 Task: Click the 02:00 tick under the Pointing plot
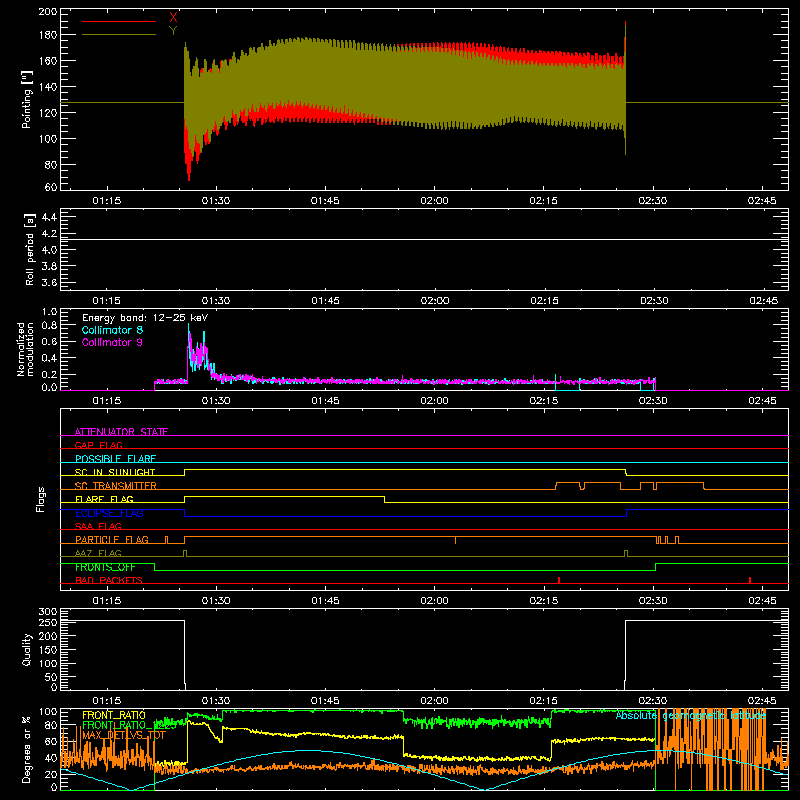pos(434,201)
